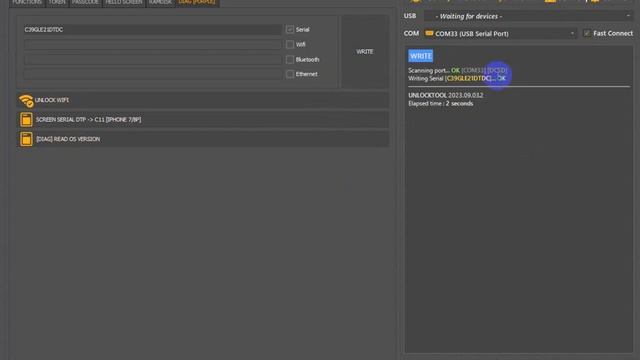Toggle the Fast Connect checkbox

coord(587,33)
